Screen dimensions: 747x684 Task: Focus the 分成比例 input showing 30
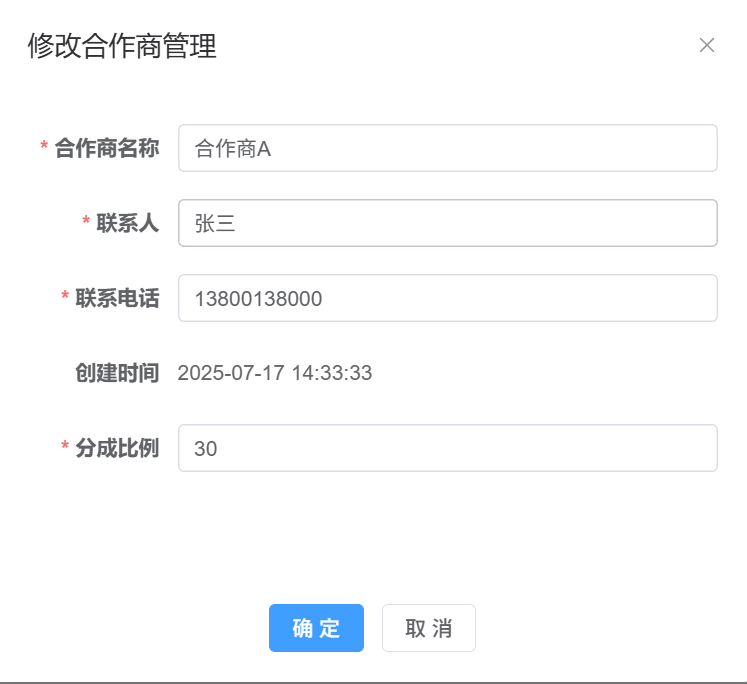(447, 448)
